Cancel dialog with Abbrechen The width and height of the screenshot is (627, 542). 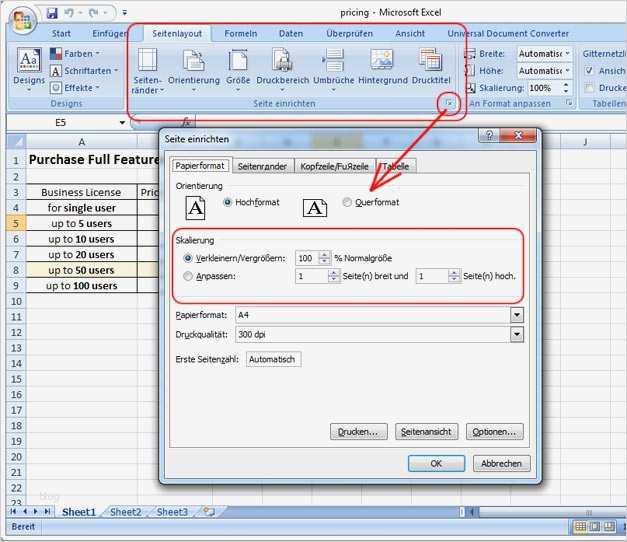tap(501, 464)
